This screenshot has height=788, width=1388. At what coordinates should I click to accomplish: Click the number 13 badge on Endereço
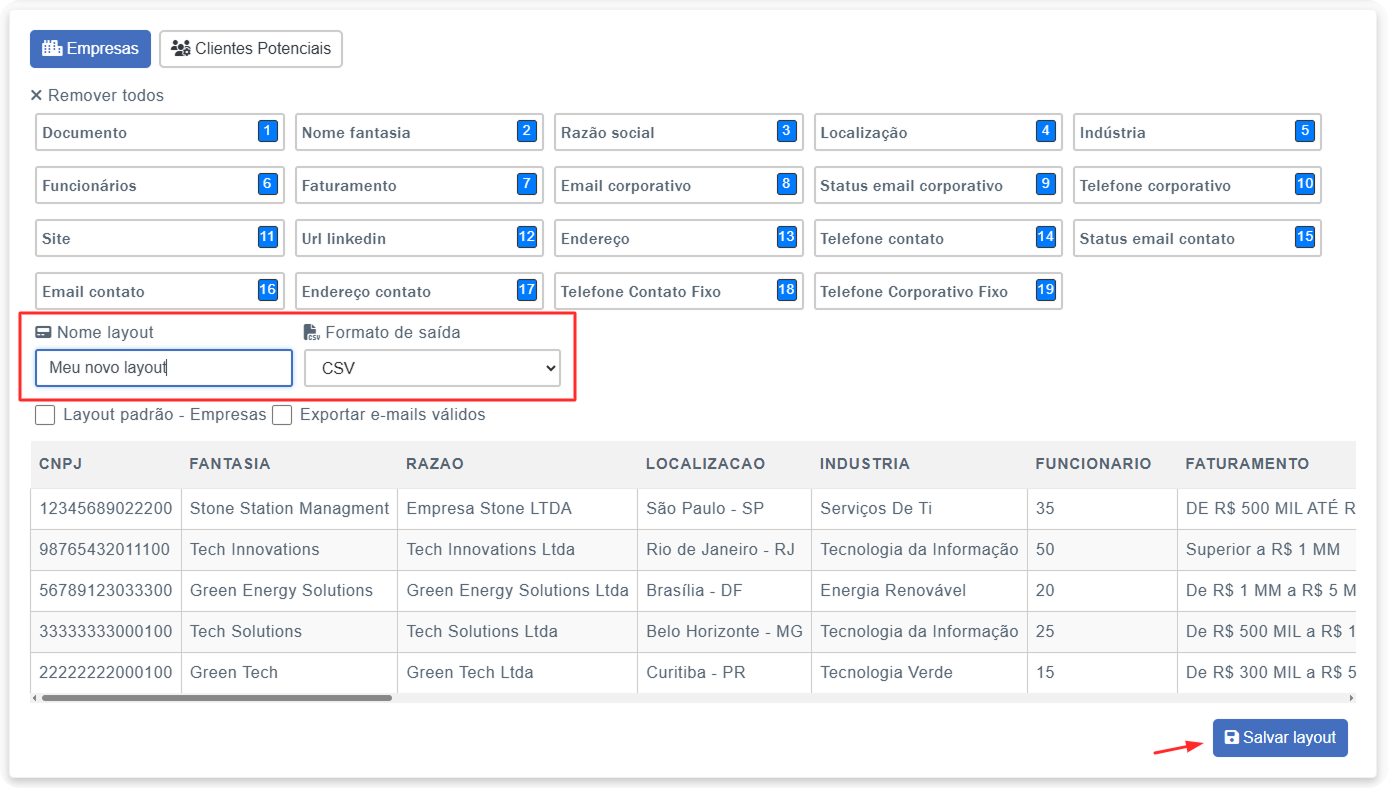(x=786, y=237)
